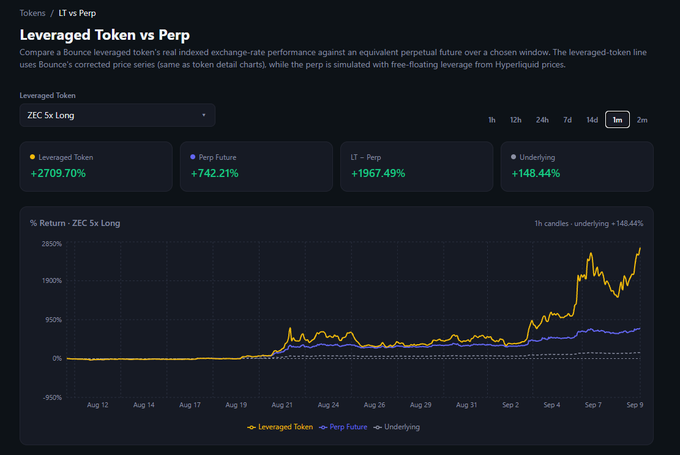
Task: Toggle Leveraged Token series in chart legend
Action: tap(280, 427)
